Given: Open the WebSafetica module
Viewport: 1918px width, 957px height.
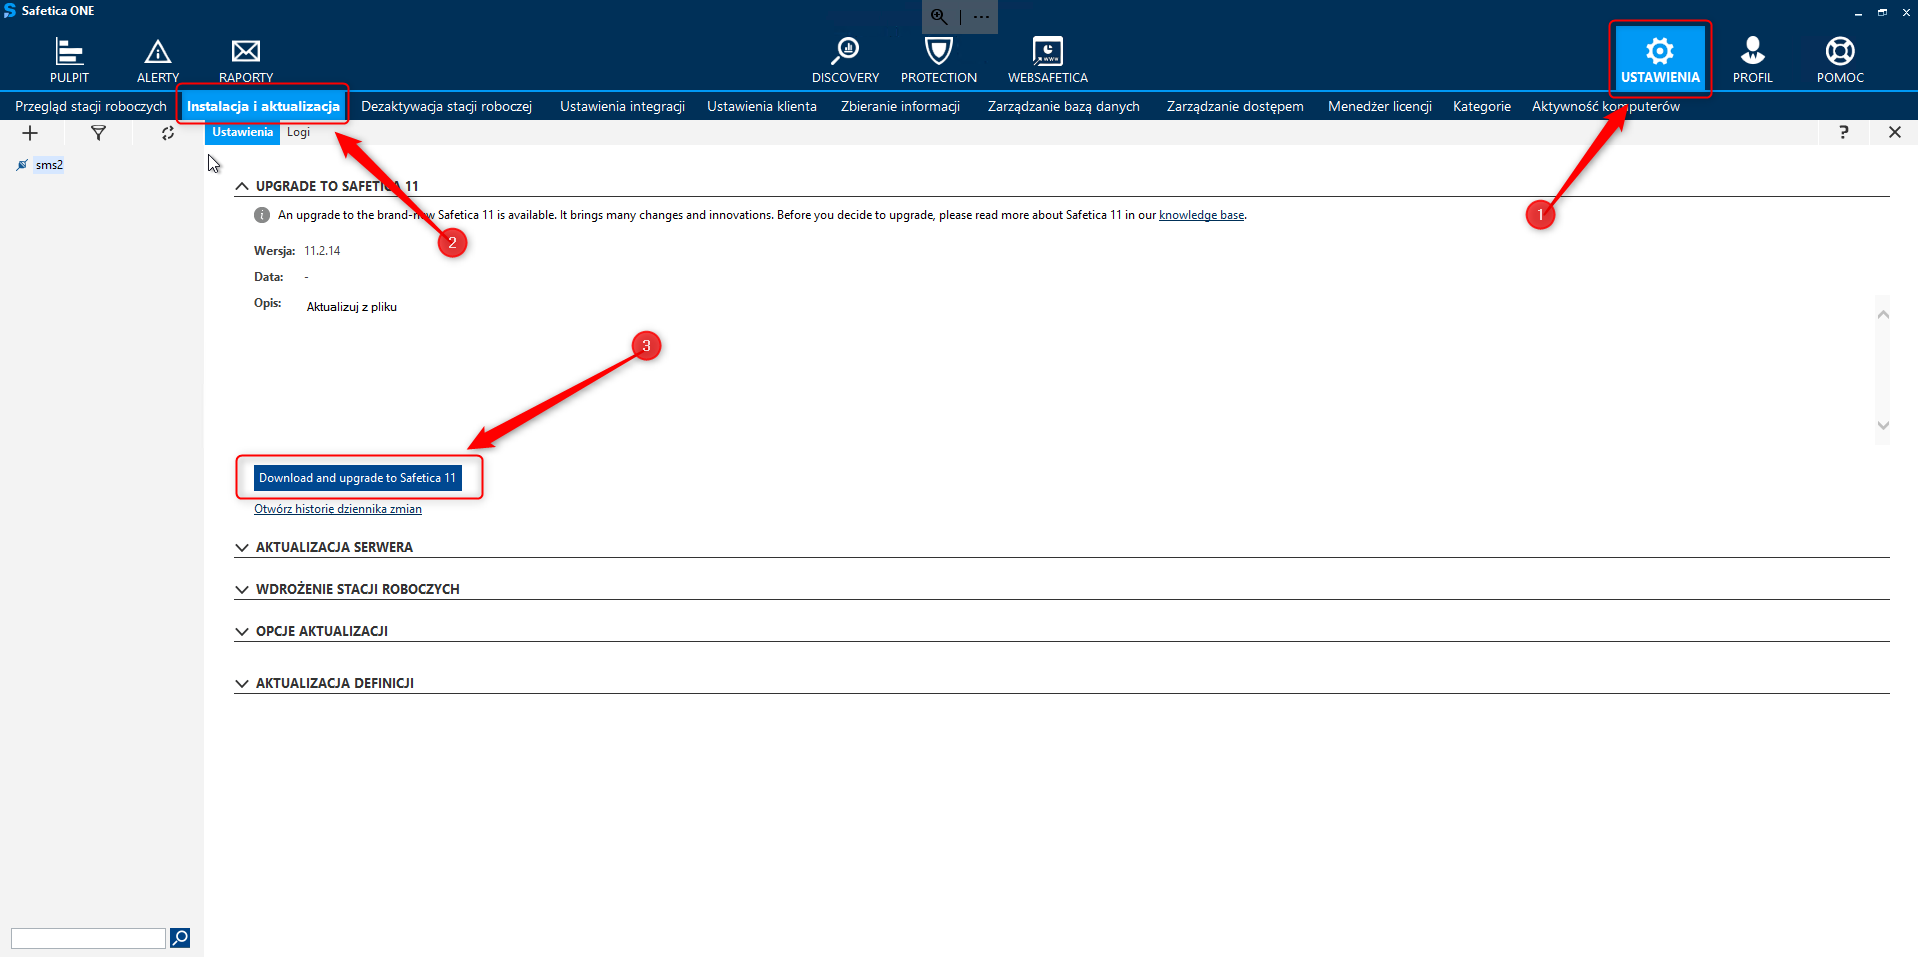Looking at the screenshot, I should point(1047,59).
